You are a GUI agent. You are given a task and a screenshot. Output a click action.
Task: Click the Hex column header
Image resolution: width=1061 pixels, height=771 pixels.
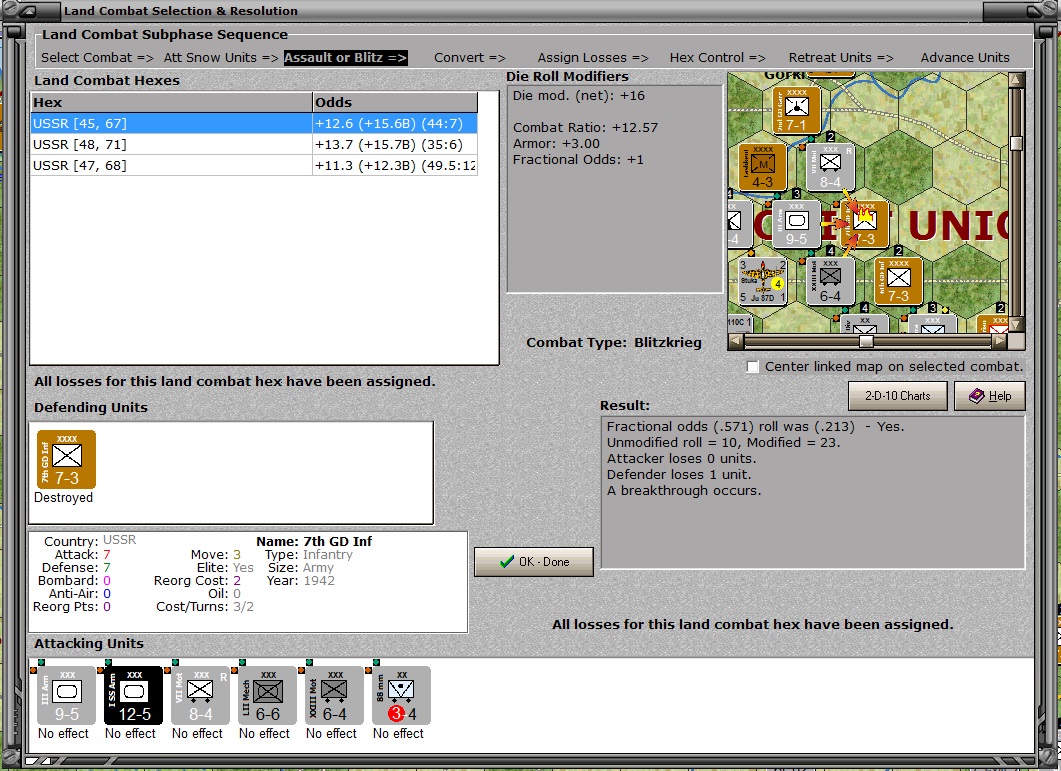pyautogui.click(x=171, y=102)
